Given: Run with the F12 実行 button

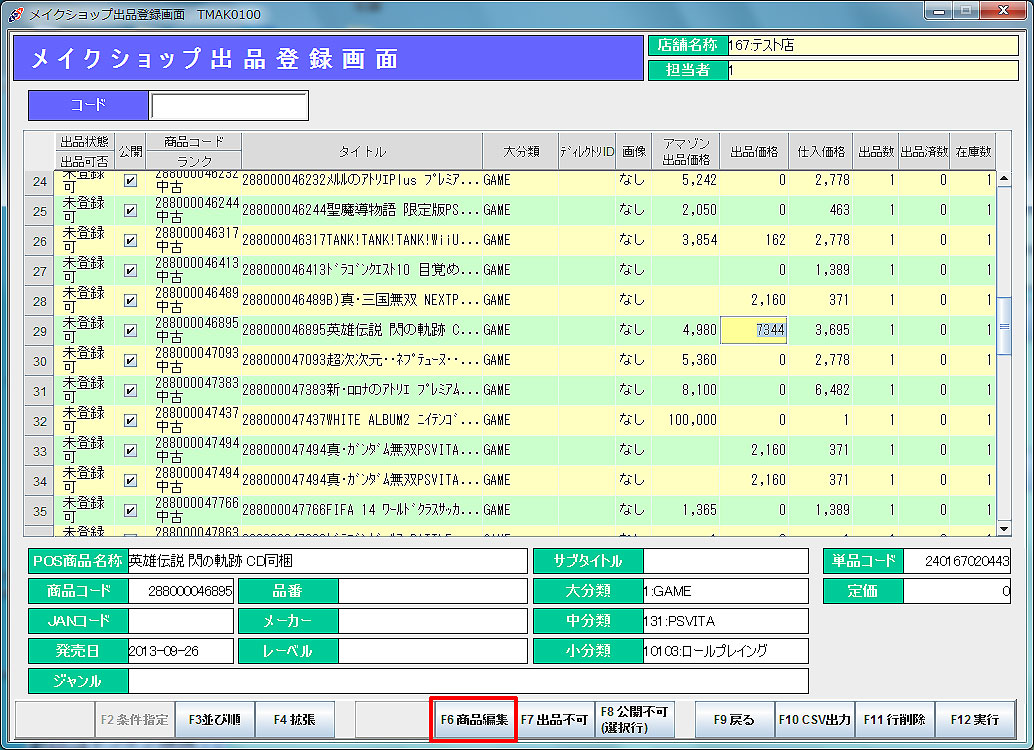Looking at the screenshot, I should pyautogui.click(x=974, y=719).
